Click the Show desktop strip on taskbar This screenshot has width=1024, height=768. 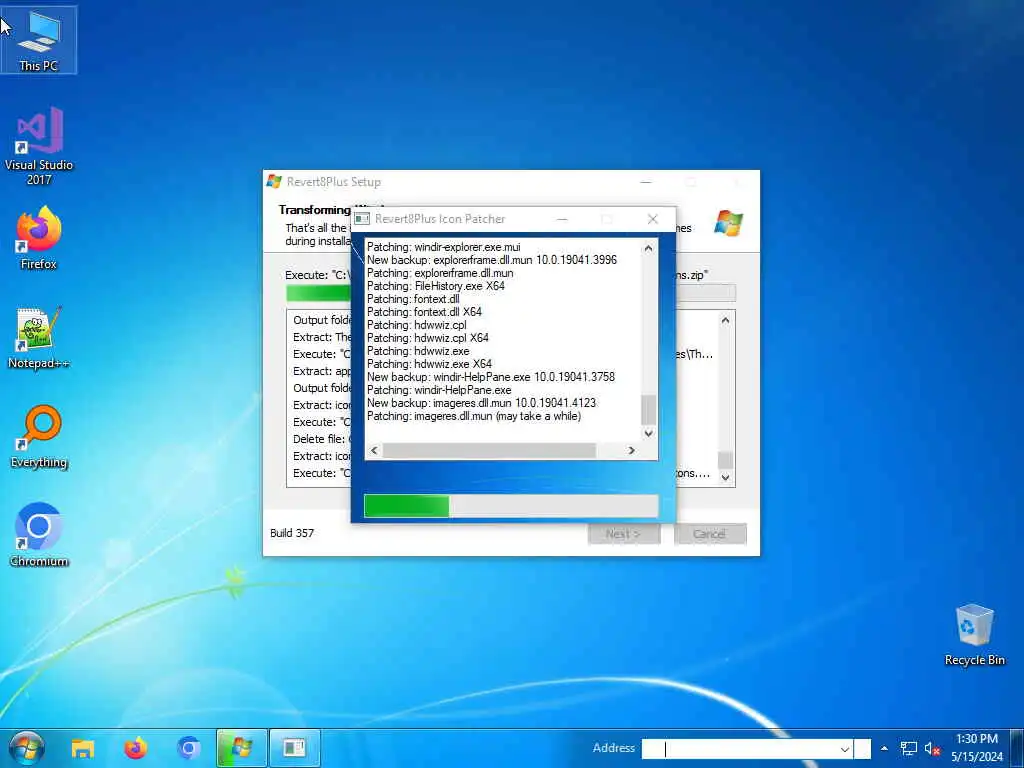[x=1018, y=748]
